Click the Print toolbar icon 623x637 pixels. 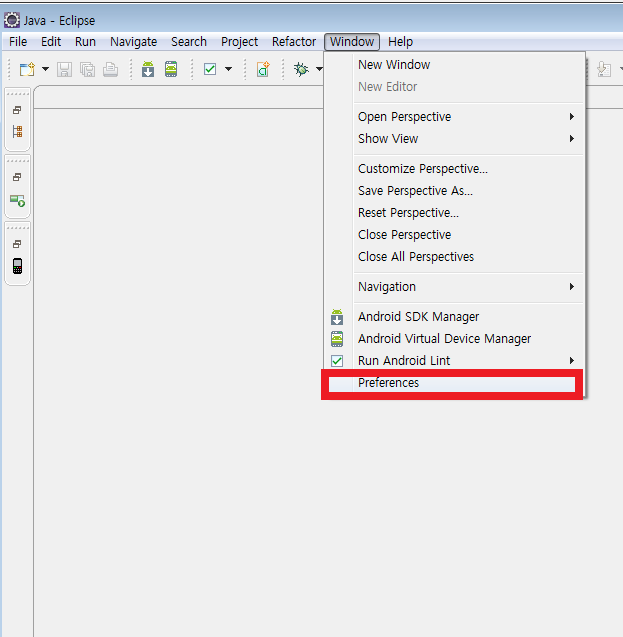[x=110, y=69]
